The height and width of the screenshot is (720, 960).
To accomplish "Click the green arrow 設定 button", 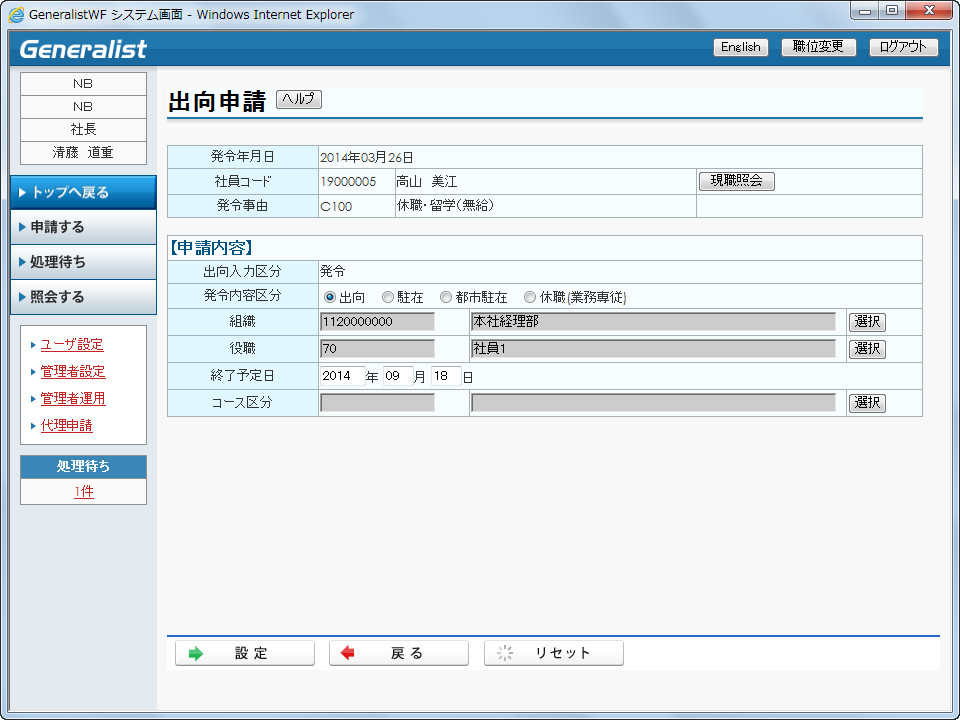I will coord(245,653).
